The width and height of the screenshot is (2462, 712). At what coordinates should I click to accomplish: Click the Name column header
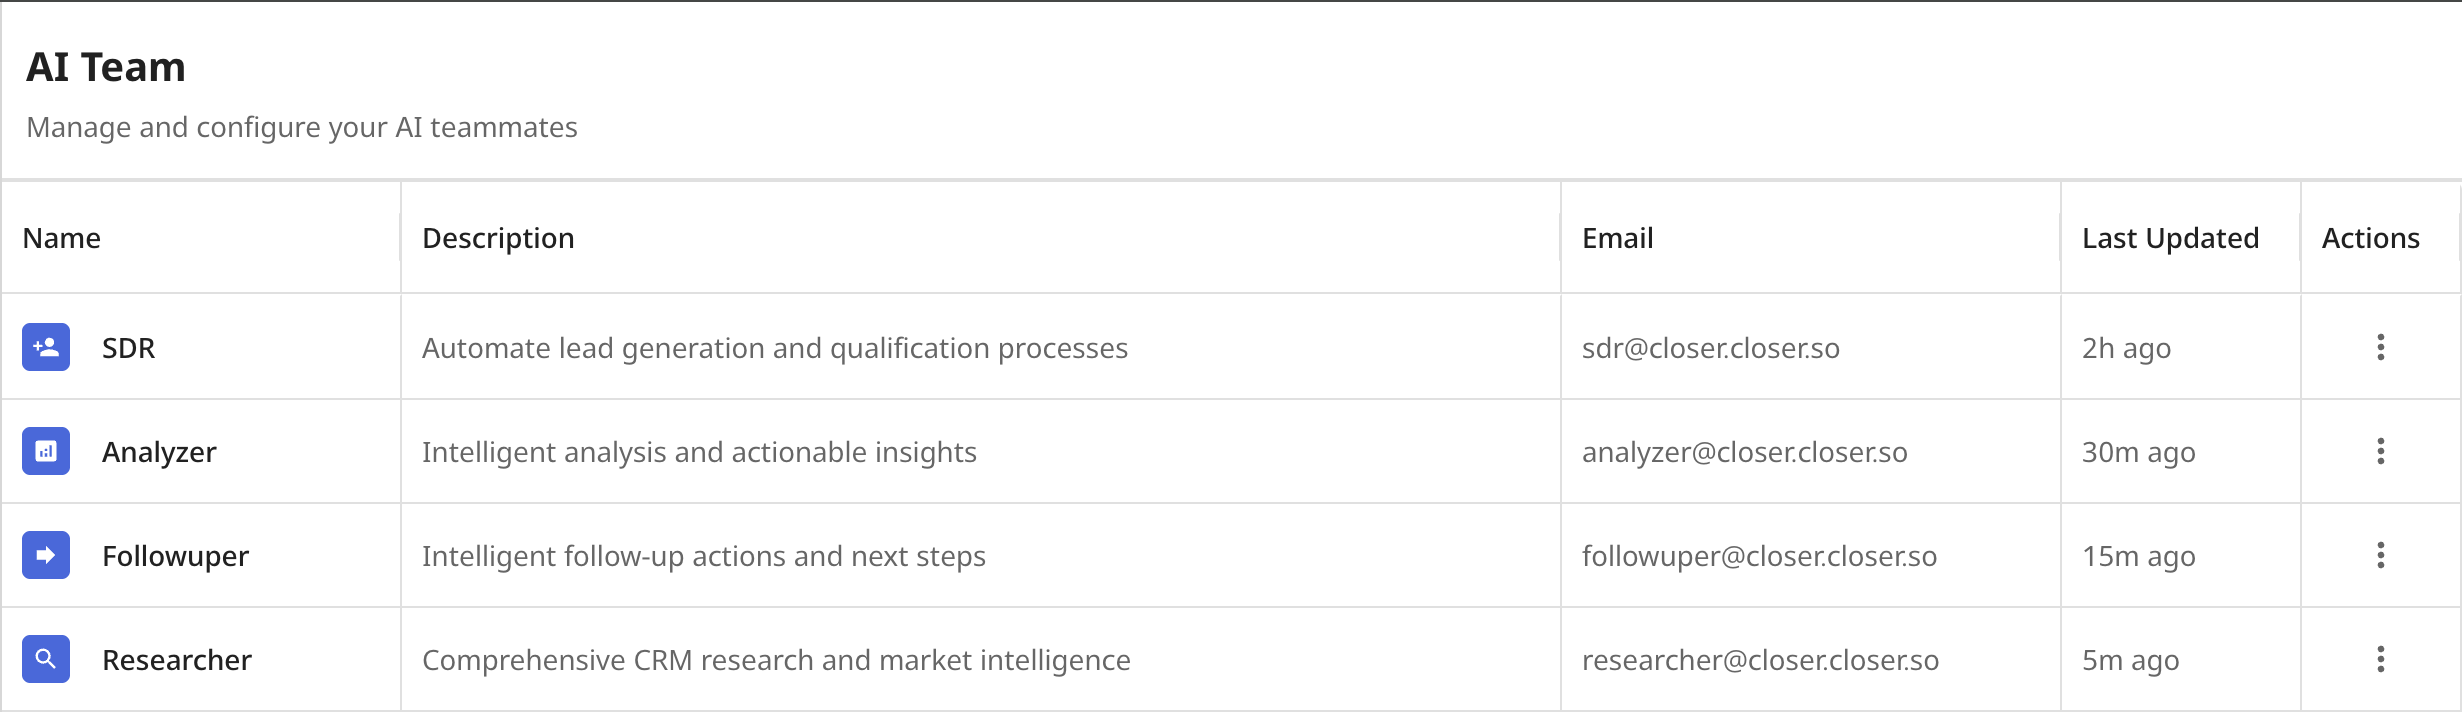[62, 238]
